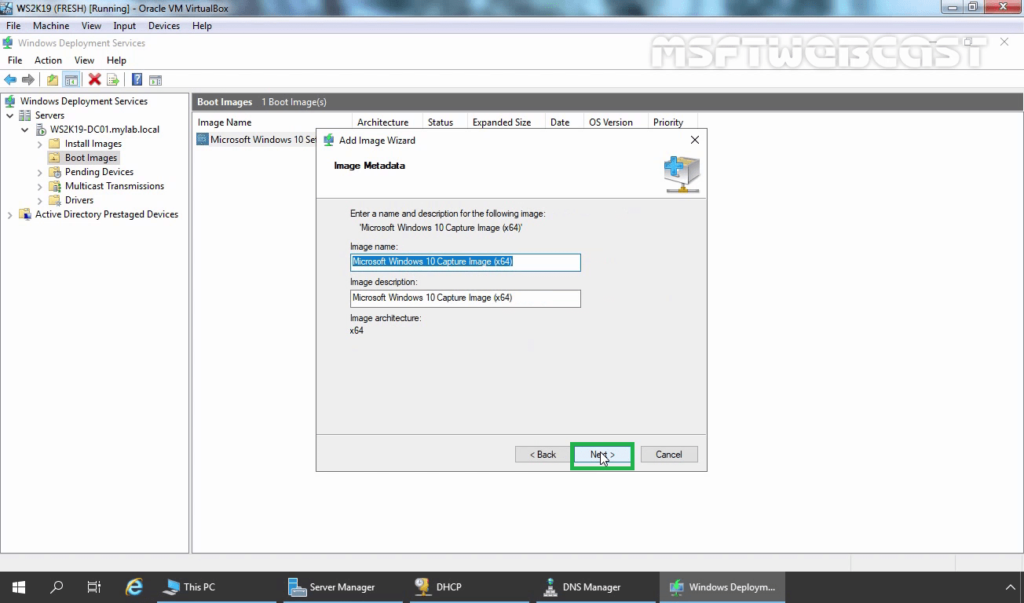This screenshot has height=603, width=1024.
Task: Open the WDS Action menu
Action: pos(48,60)
